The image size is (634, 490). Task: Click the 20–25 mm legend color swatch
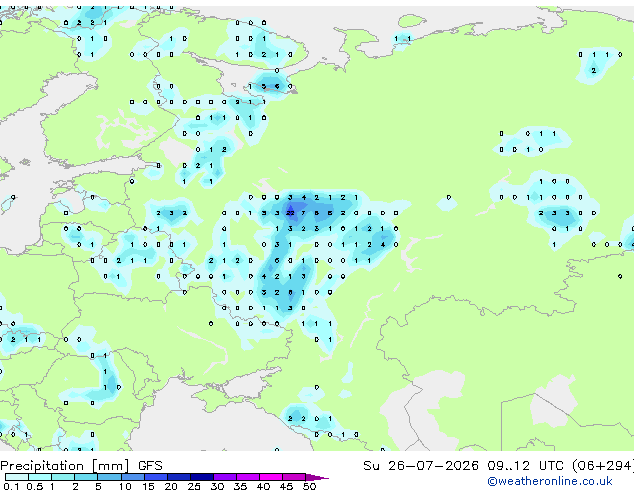[178, 477]
